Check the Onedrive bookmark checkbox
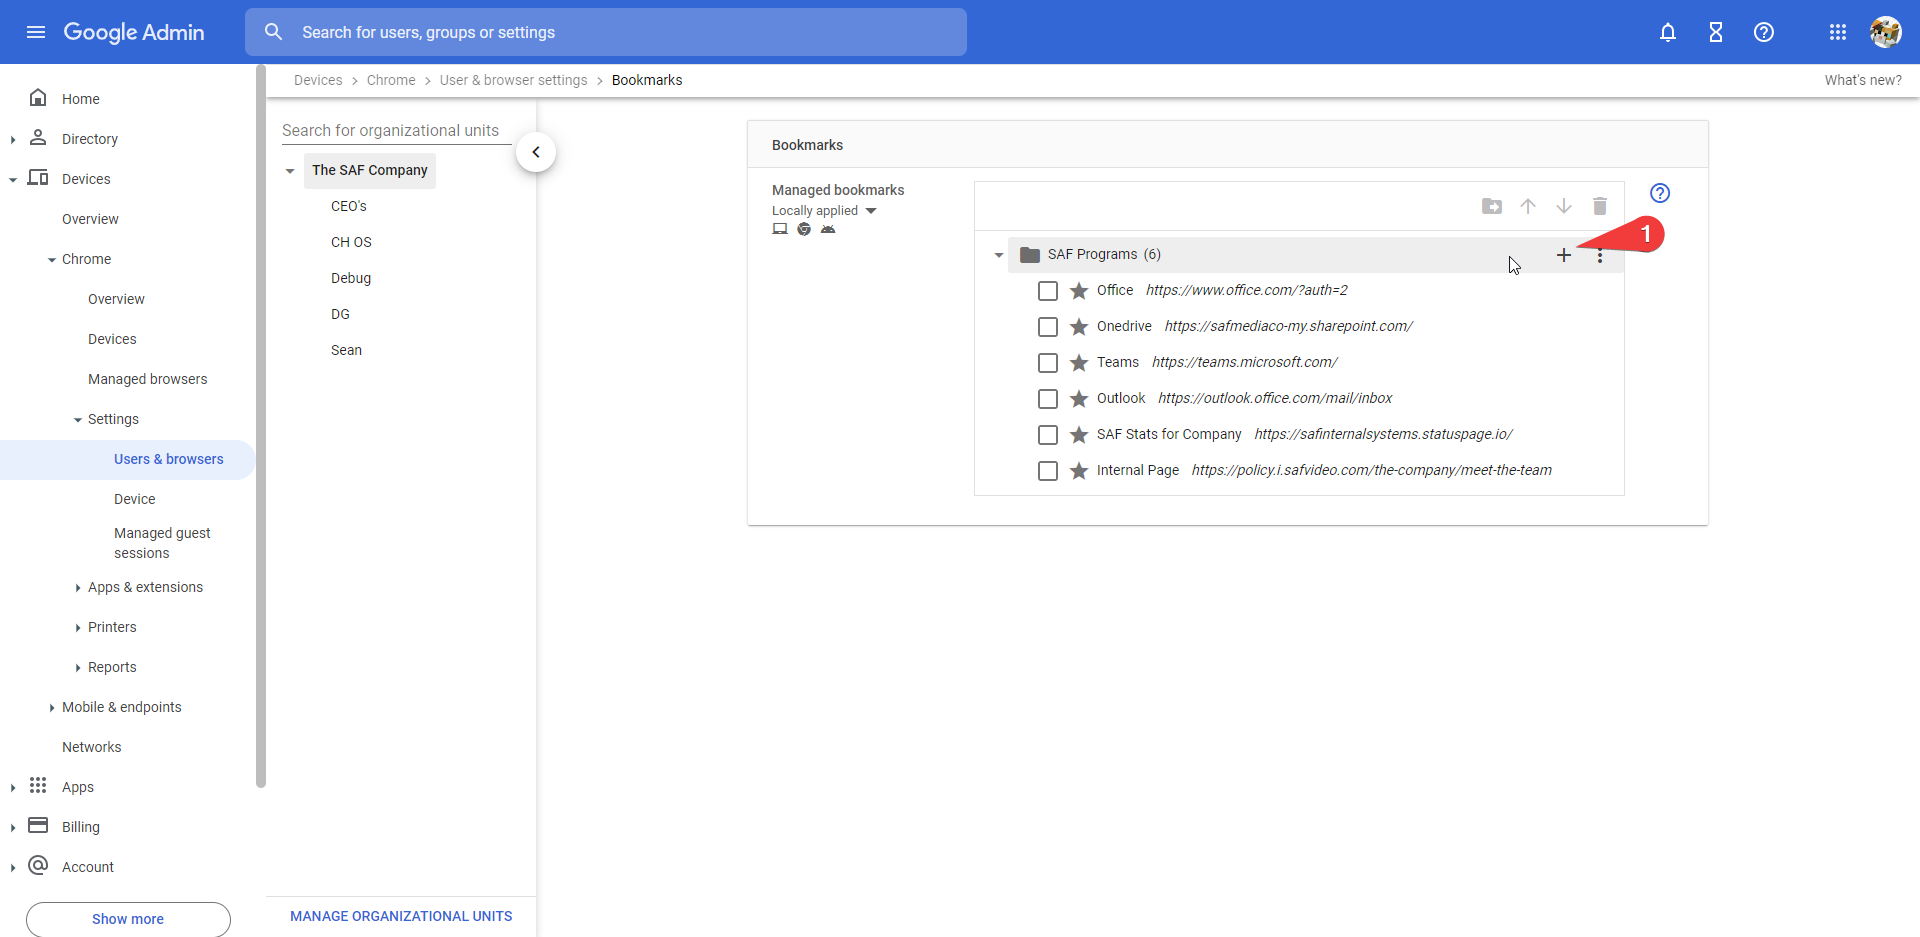 pos(1048,327)
